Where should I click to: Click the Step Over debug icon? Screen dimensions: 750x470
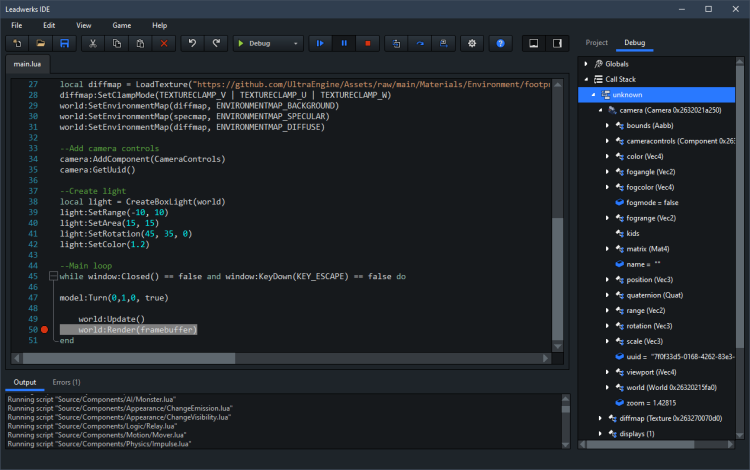coord(420,44)
